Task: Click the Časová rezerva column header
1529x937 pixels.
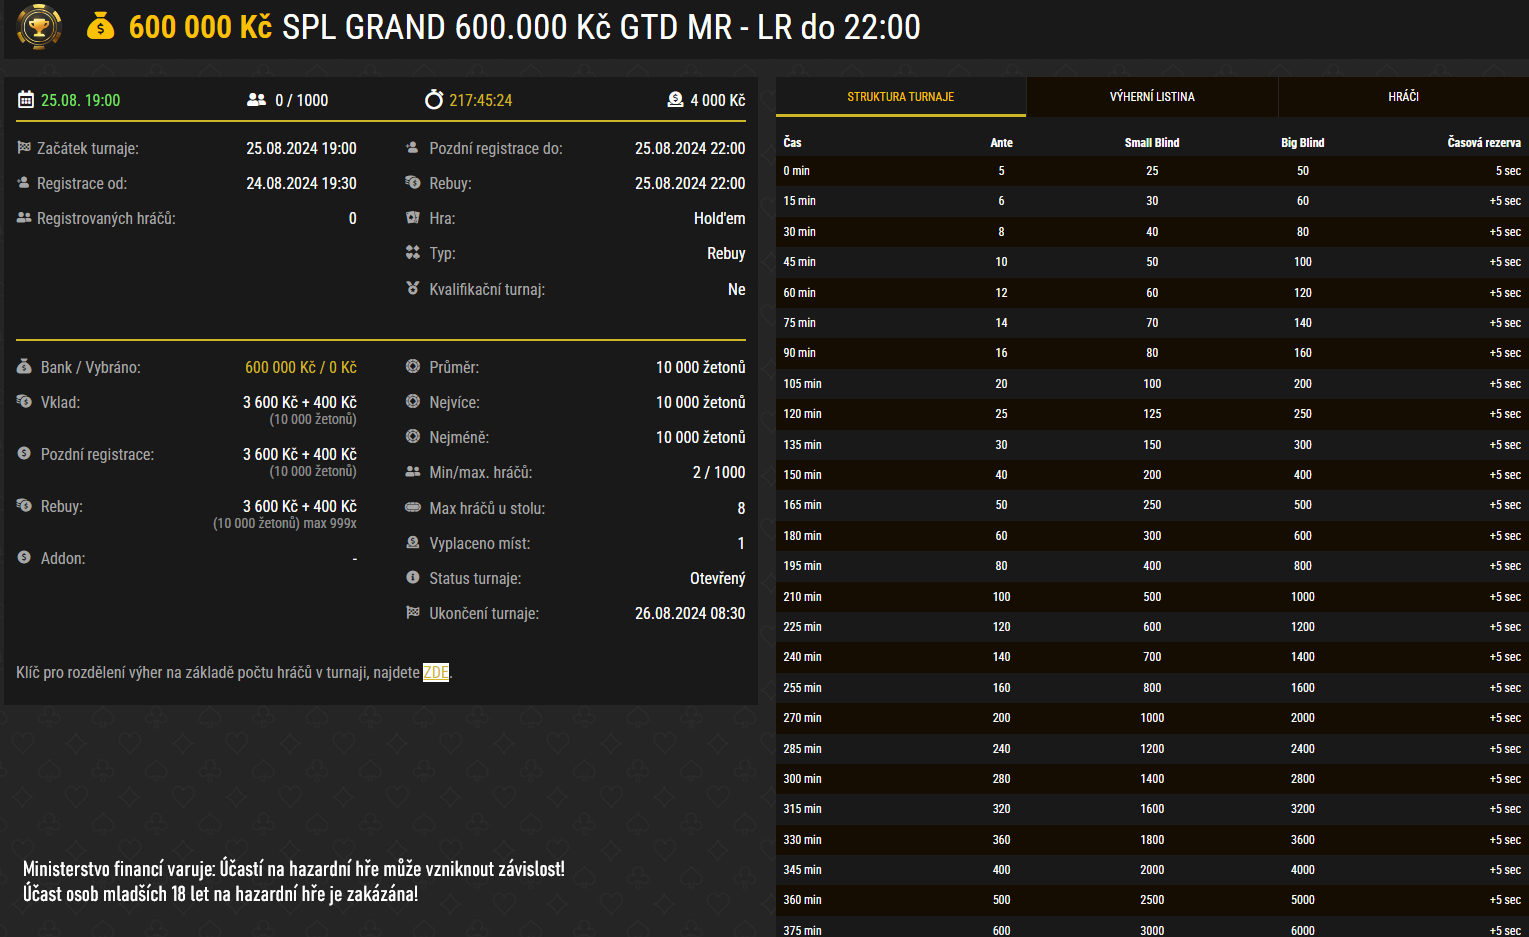Action: click(1483, 143)
